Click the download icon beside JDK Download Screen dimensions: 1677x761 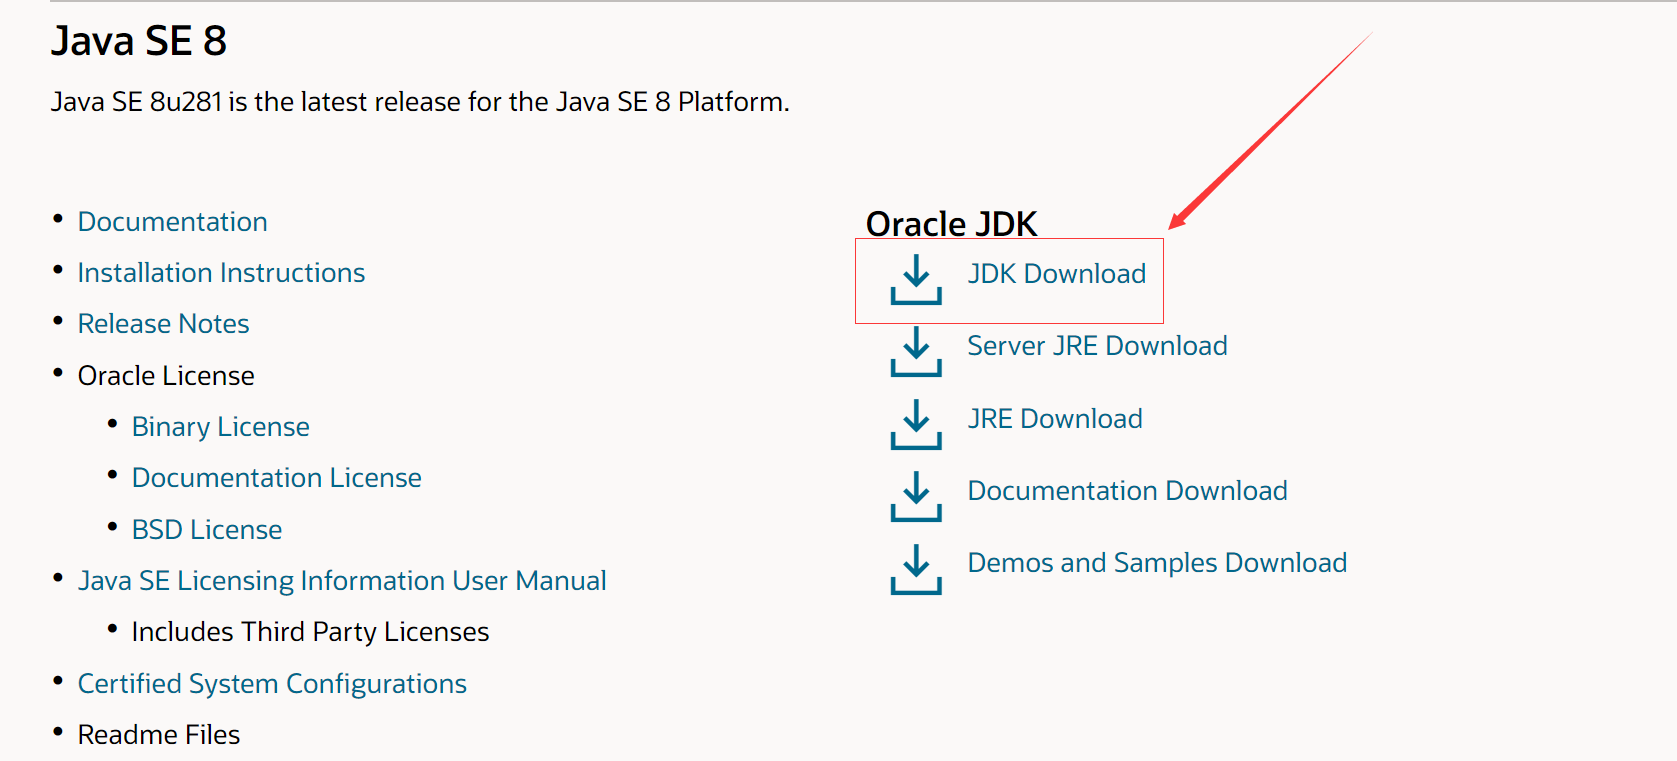point(916,279)
